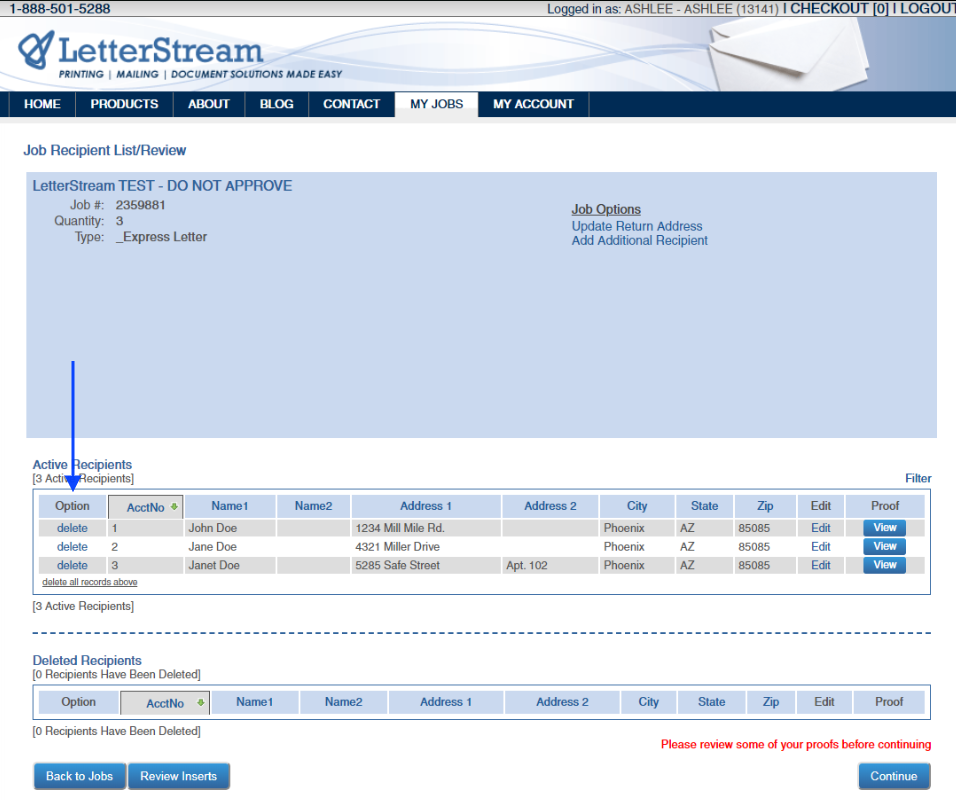Open the MY JOBS tab
The width and height of the screenshot is (956, 800).
436,104
